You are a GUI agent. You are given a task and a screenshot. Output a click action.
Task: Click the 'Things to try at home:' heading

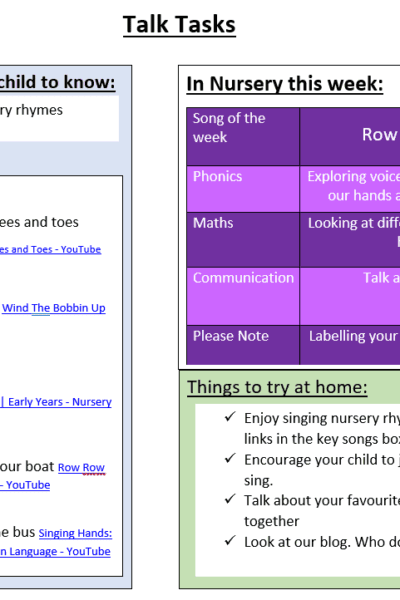(277, 387)
